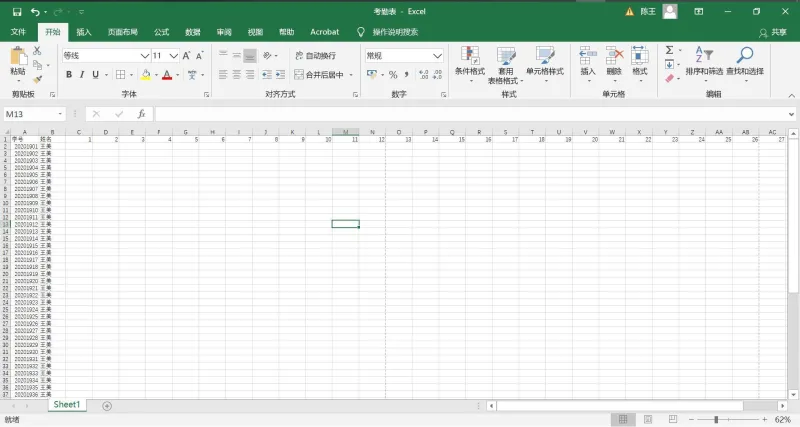Open Find and Select (查找和选择)
Image resolution: width=800 pixels, height=427 pixels.
pos(745,64)
